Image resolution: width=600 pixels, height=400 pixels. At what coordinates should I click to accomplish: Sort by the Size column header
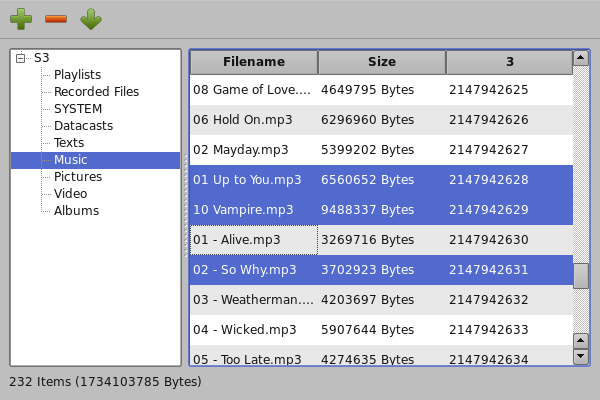click(x=382, y=62)
